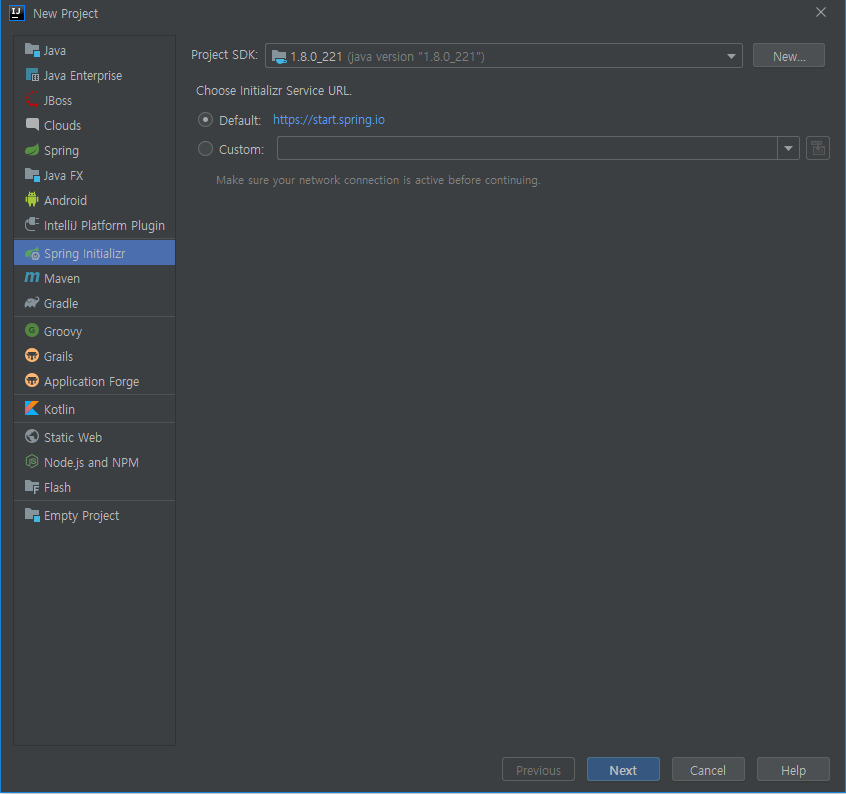Click the Java FX folder icon

coord(32,175)
